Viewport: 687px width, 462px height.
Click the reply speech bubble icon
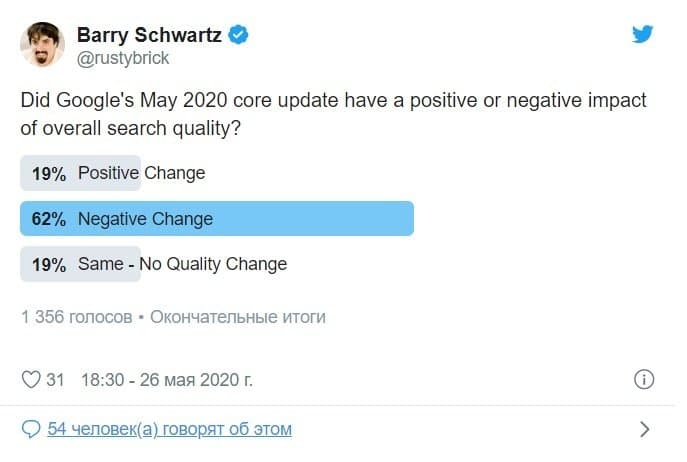[x=31, y=429]
